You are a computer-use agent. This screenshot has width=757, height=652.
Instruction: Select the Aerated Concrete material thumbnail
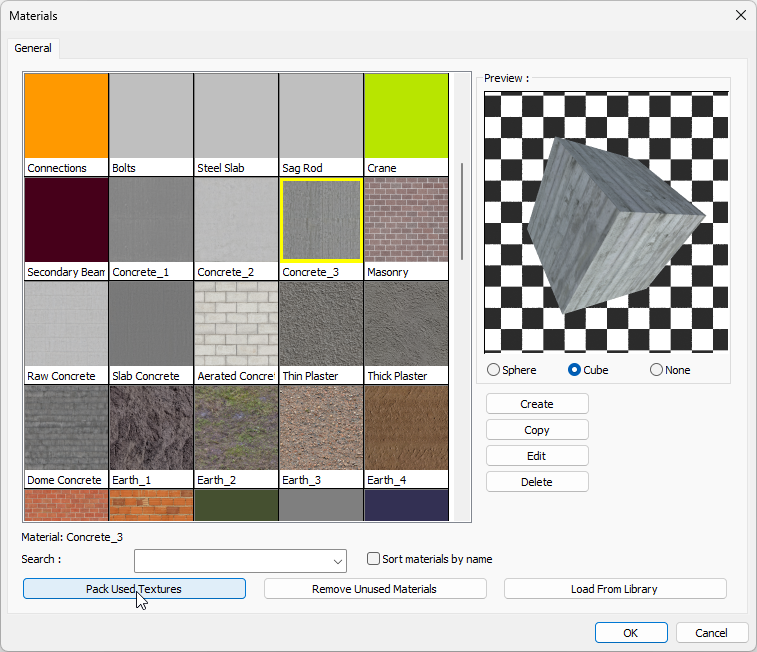click(x=236, y=324)
